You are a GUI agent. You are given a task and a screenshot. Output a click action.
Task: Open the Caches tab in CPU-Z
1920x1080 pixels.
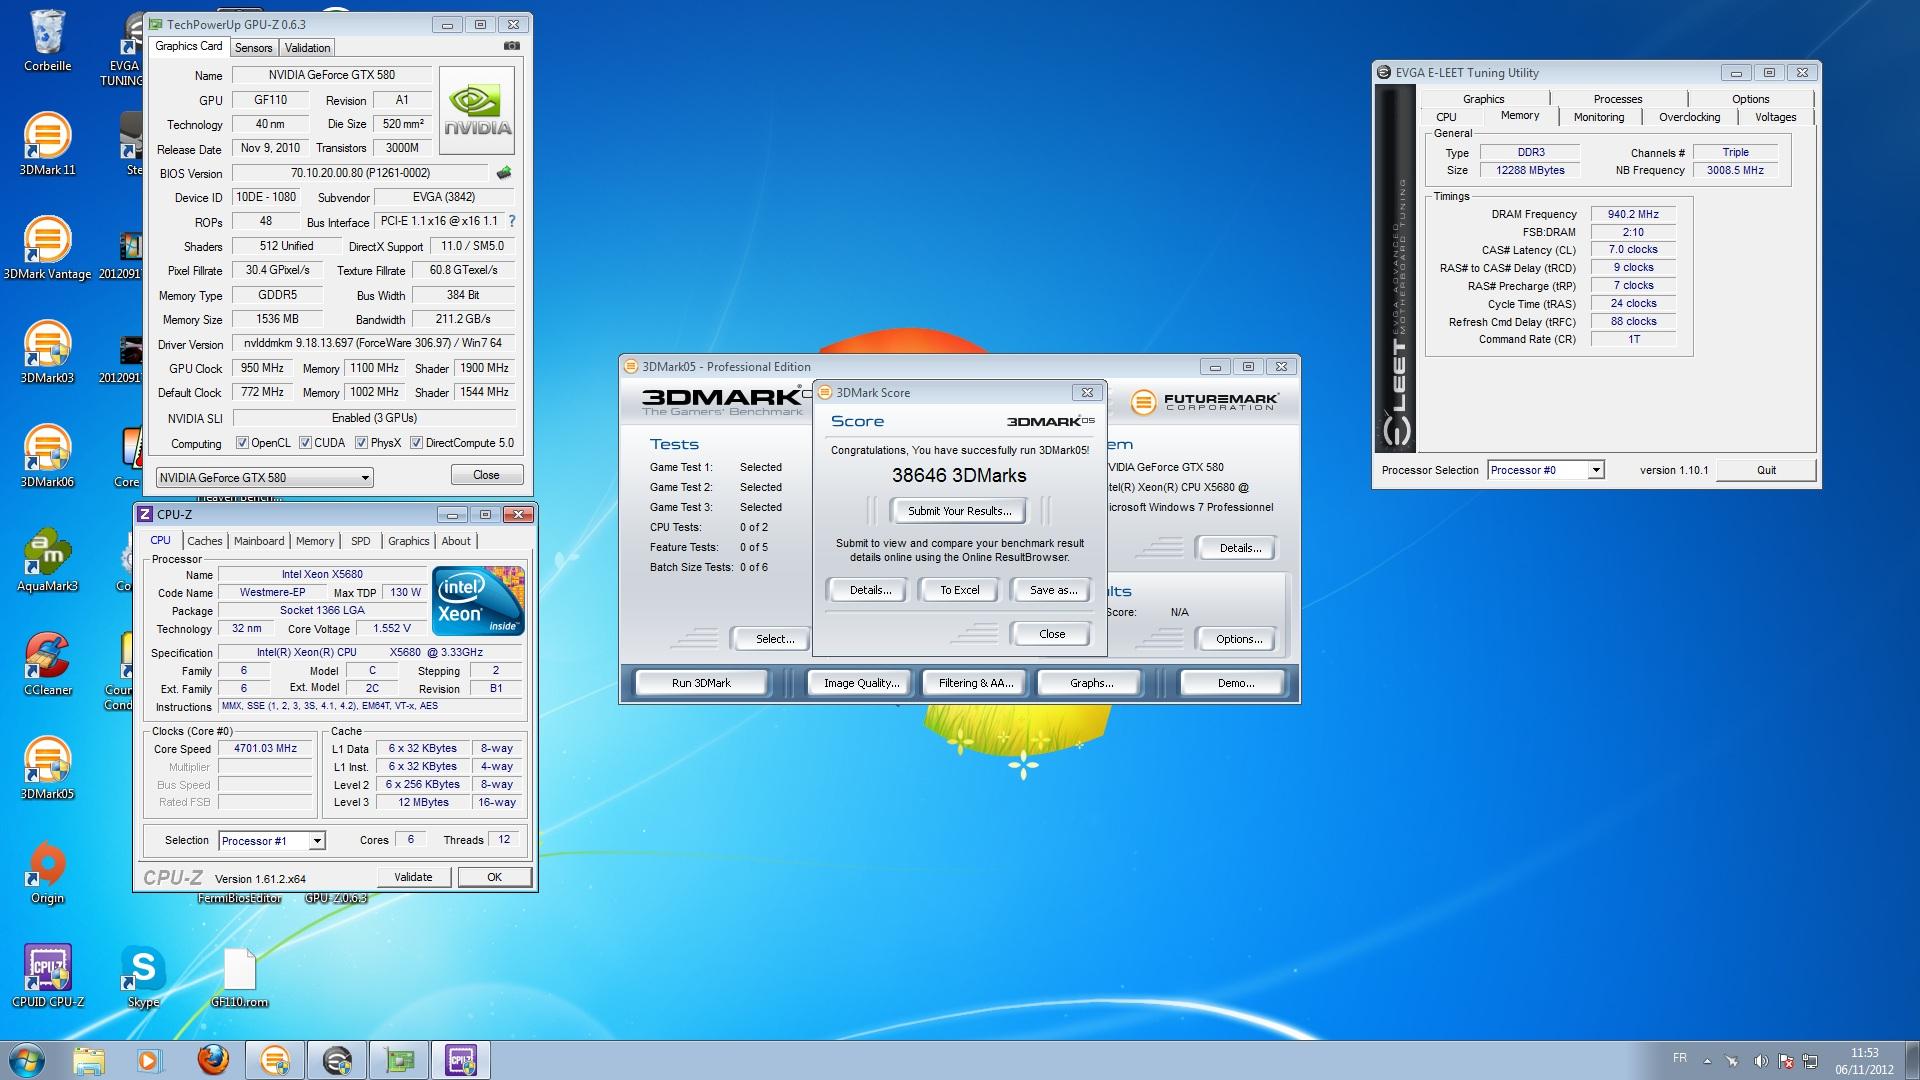pos(205,541)
